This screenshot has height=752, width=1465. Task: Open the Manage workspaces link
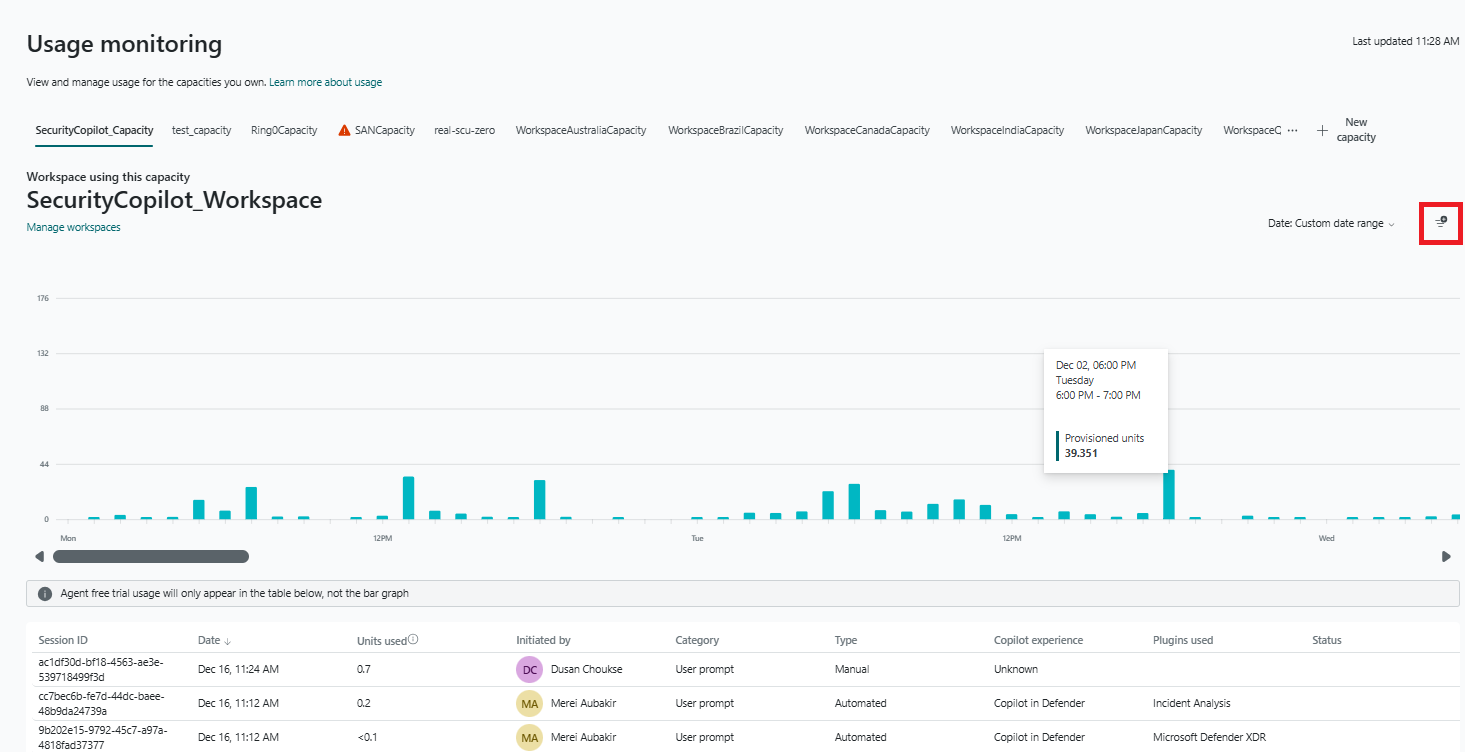[x=73, y=227]
